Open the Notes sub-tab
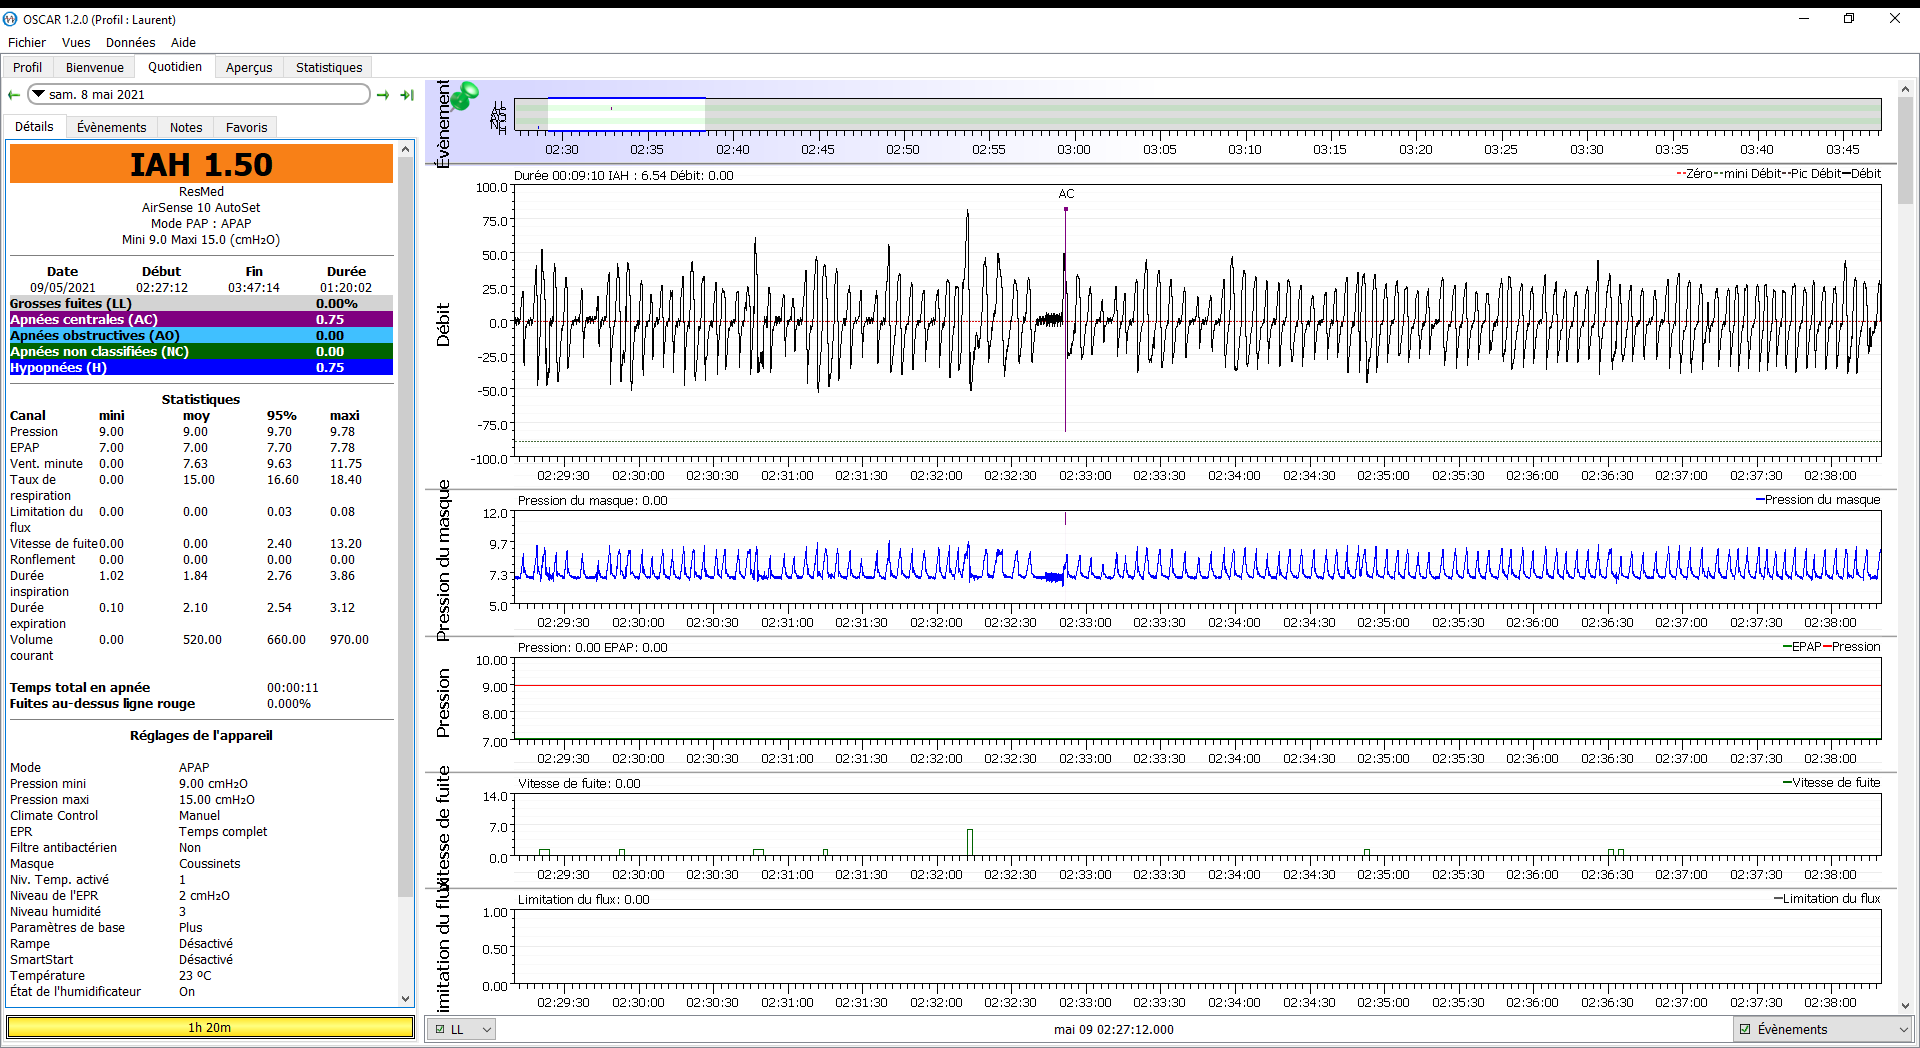The height and width of the screenshot is (1048, 1920). pos(186,127)
